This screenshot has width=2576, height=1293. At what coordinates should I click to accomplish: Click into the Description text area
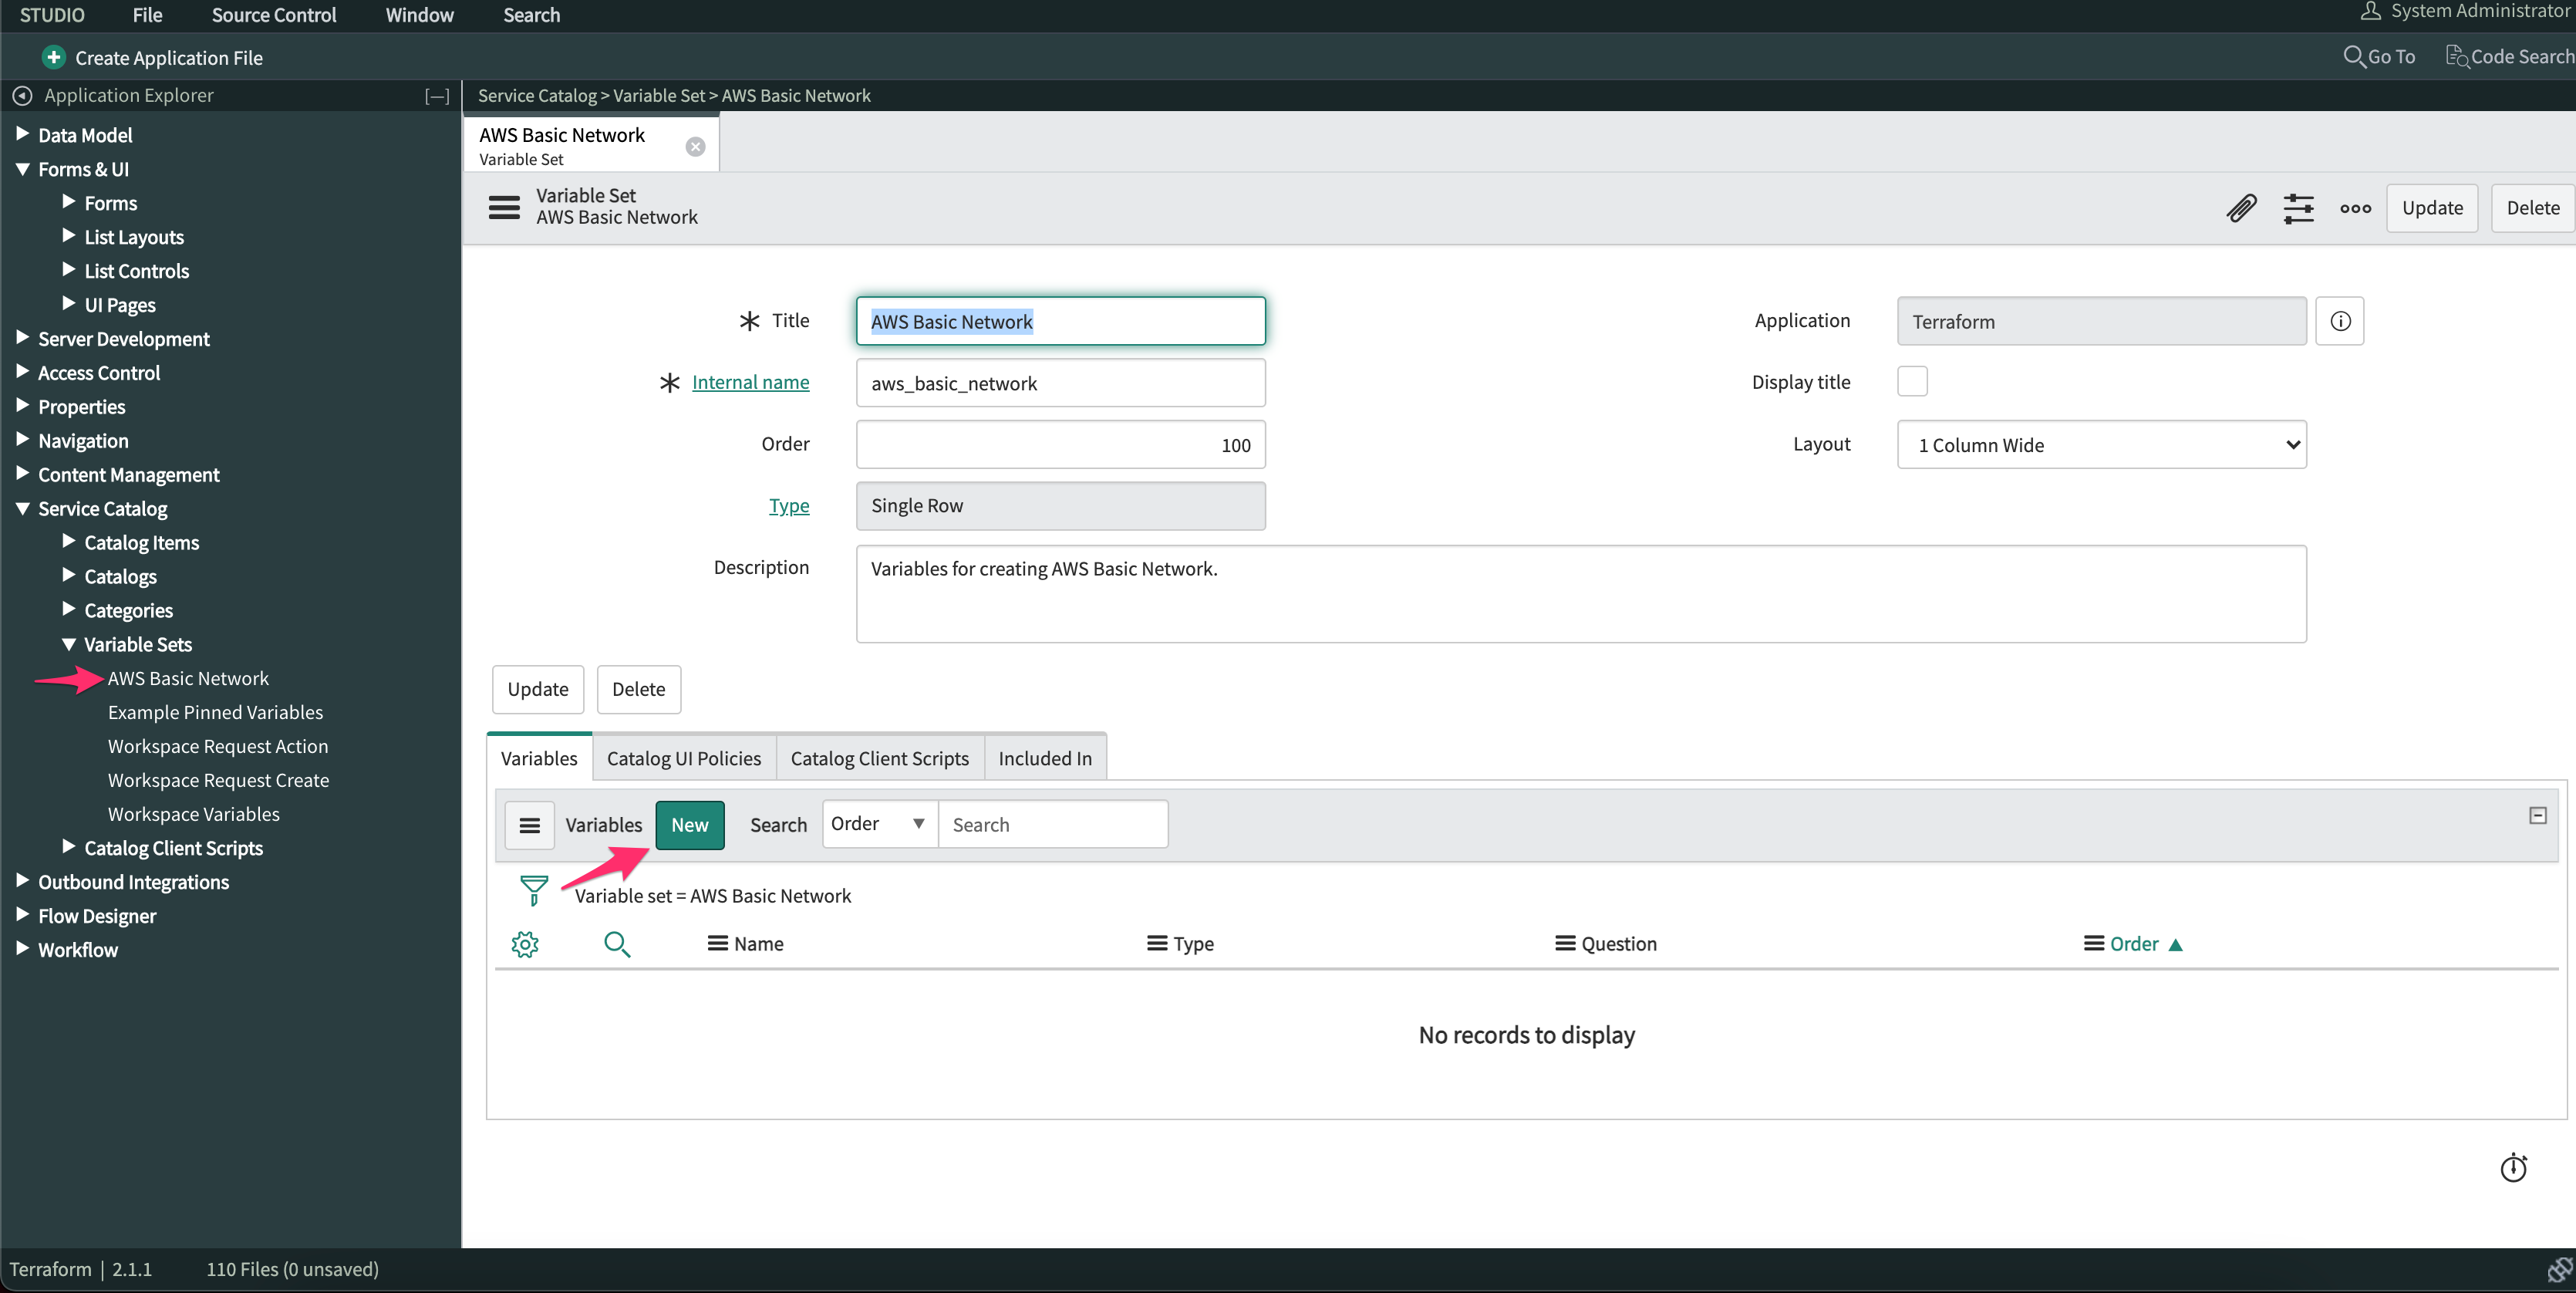[1580, 594]
